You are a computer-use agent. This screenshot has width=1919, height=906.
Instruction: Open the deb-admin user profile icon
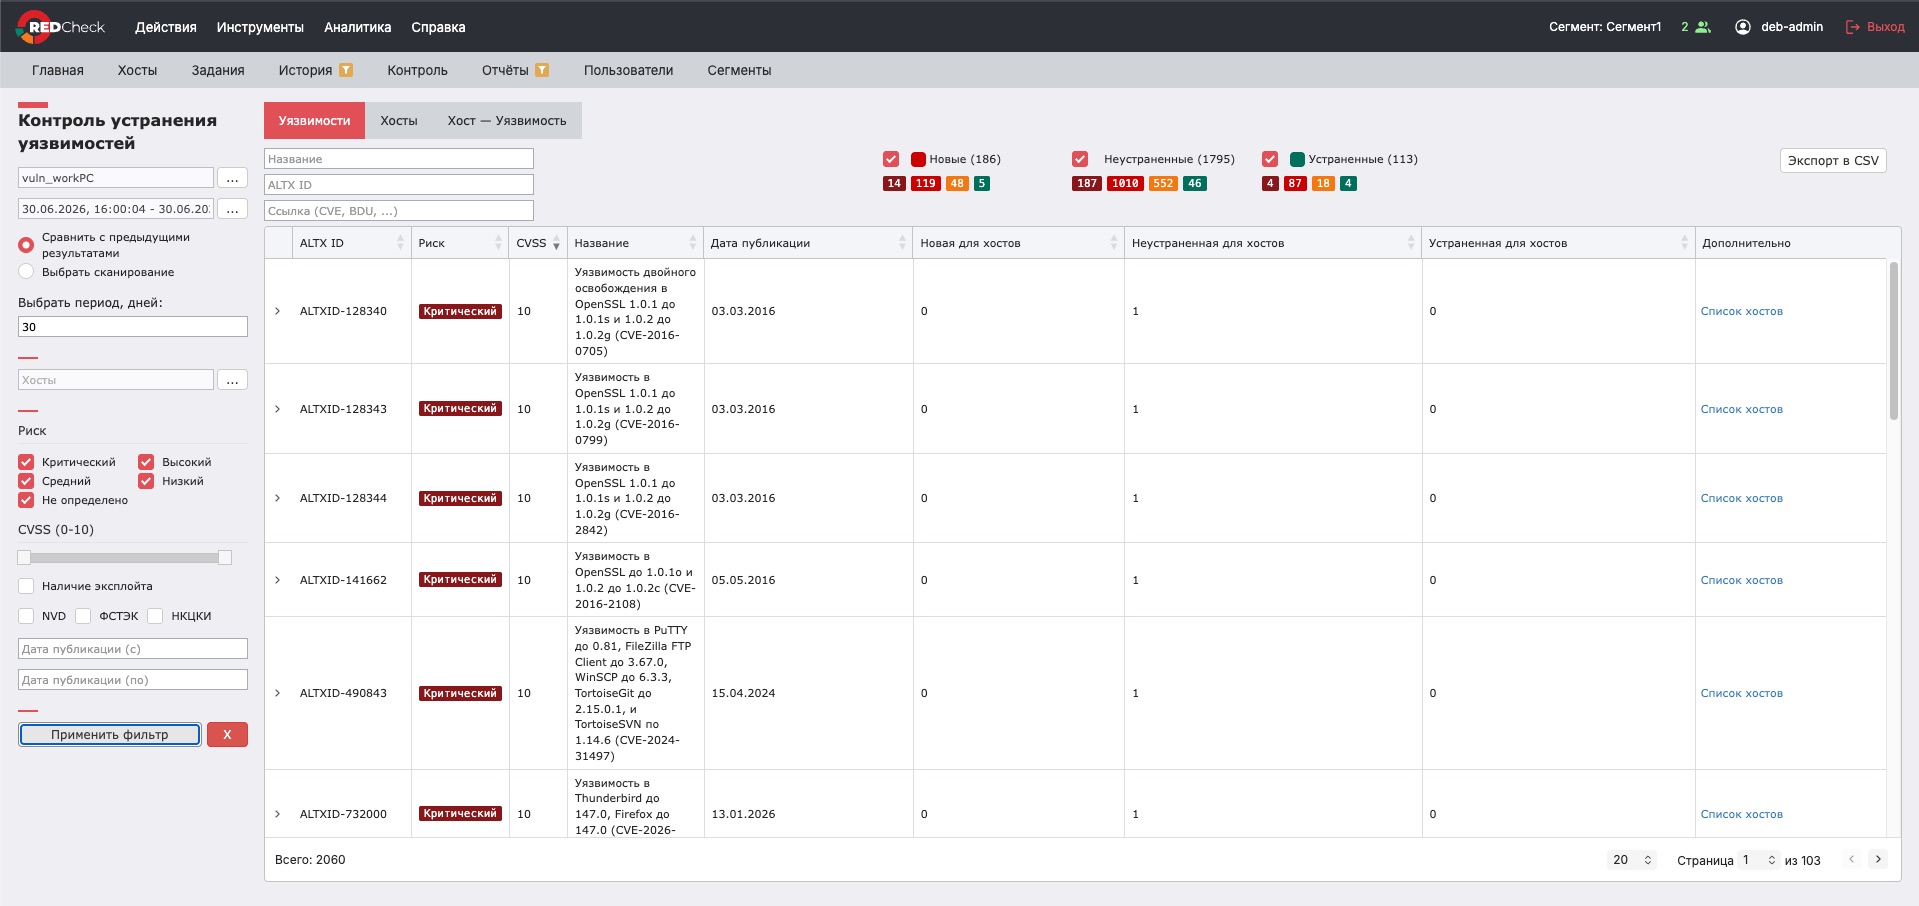click(x=1742, y=27)
